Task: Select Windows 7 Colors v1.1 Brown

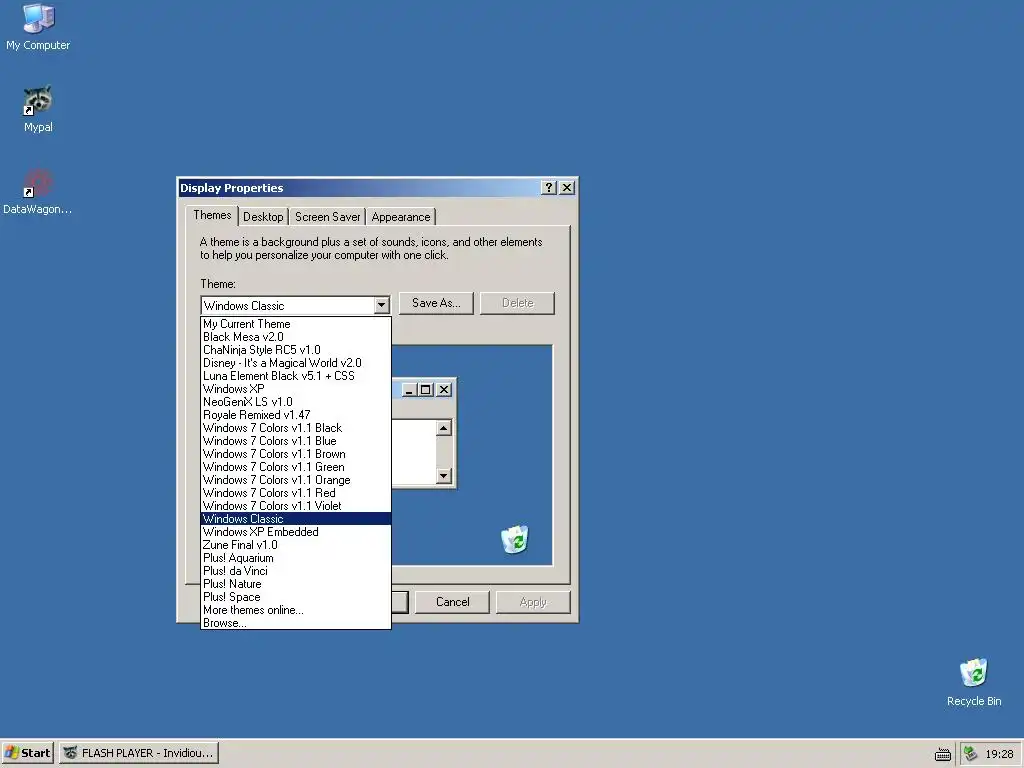Action: tap(296, 455)
